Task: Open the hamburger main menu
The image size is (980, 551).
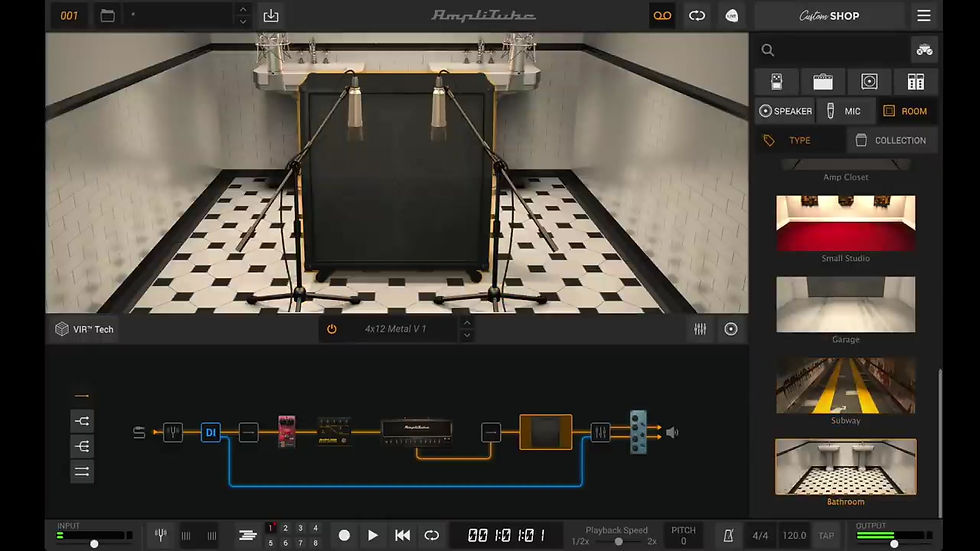Action: pyautogui.click(x=923, y=16)
